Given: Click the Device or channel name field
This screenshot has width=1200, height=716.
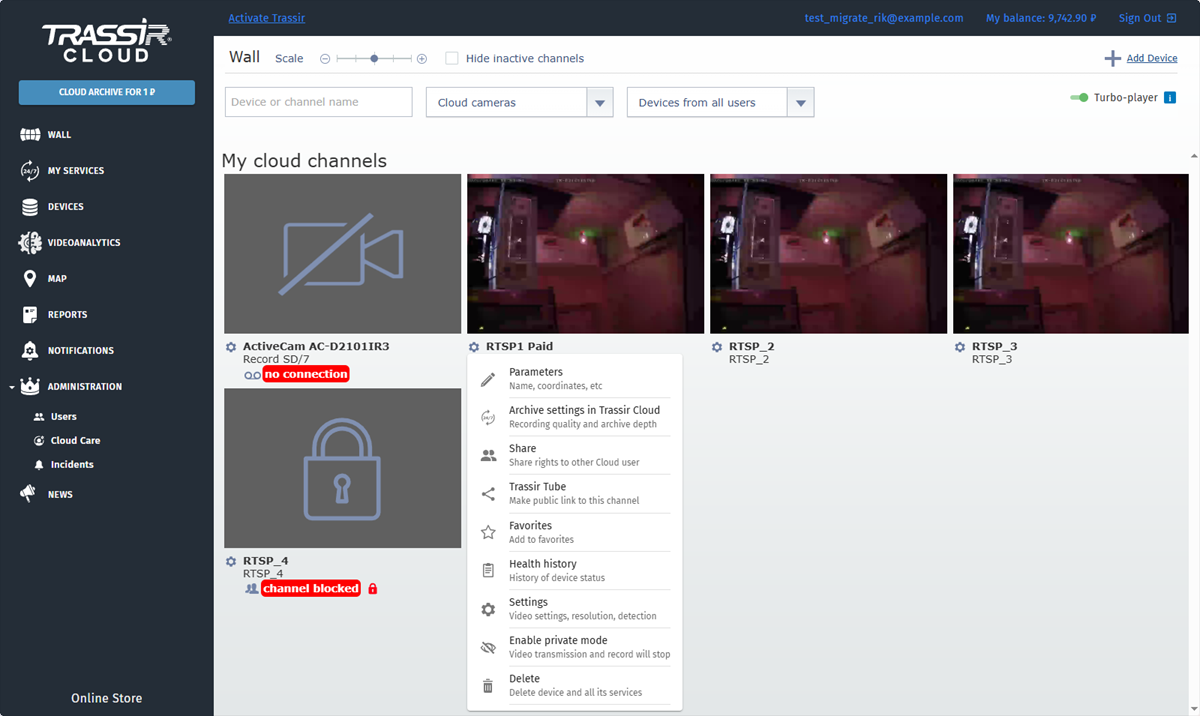Looking at the screenshot, I should (x=318, y=102).
